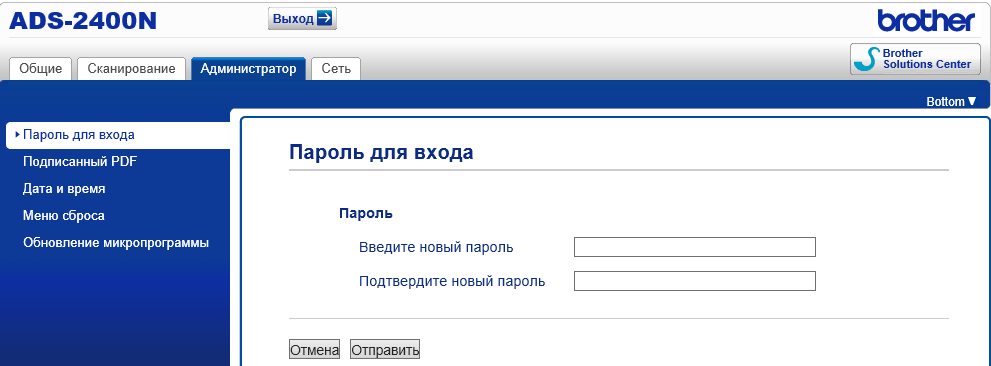
Task: Choose Обновление микропрограммы in the sidebar
Action: (116, 243)
